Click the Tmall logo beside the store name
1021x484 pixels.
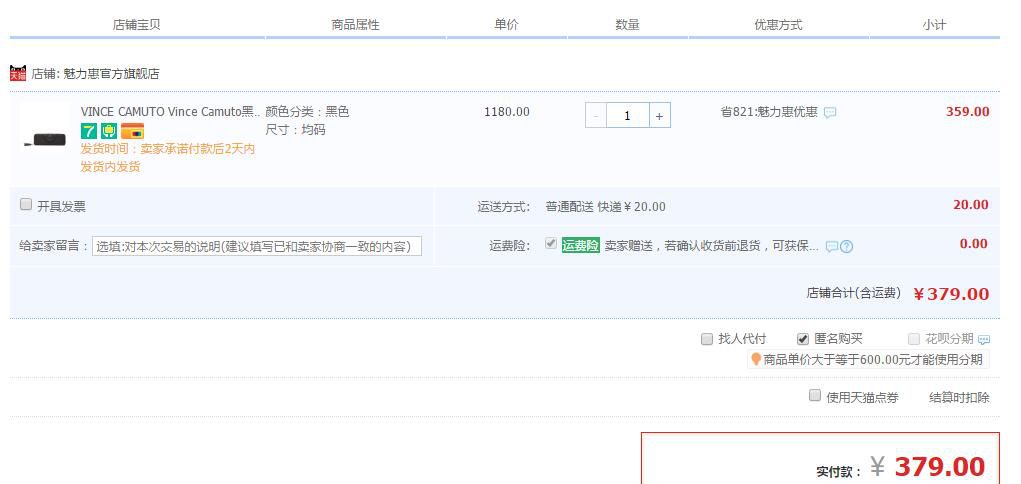click(x=17, y=73)
